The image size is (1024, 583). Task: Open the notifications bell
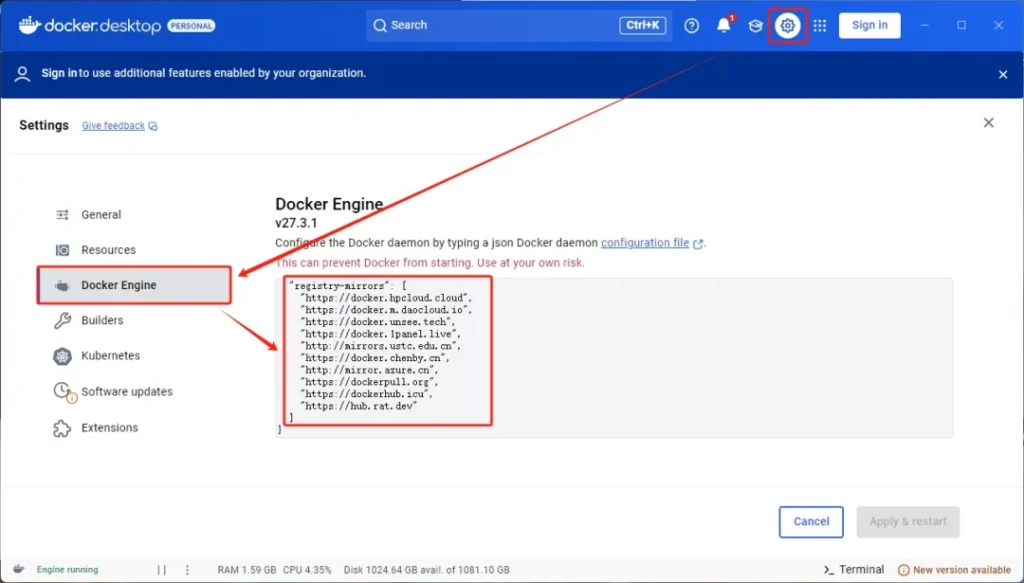click(724, 26)
